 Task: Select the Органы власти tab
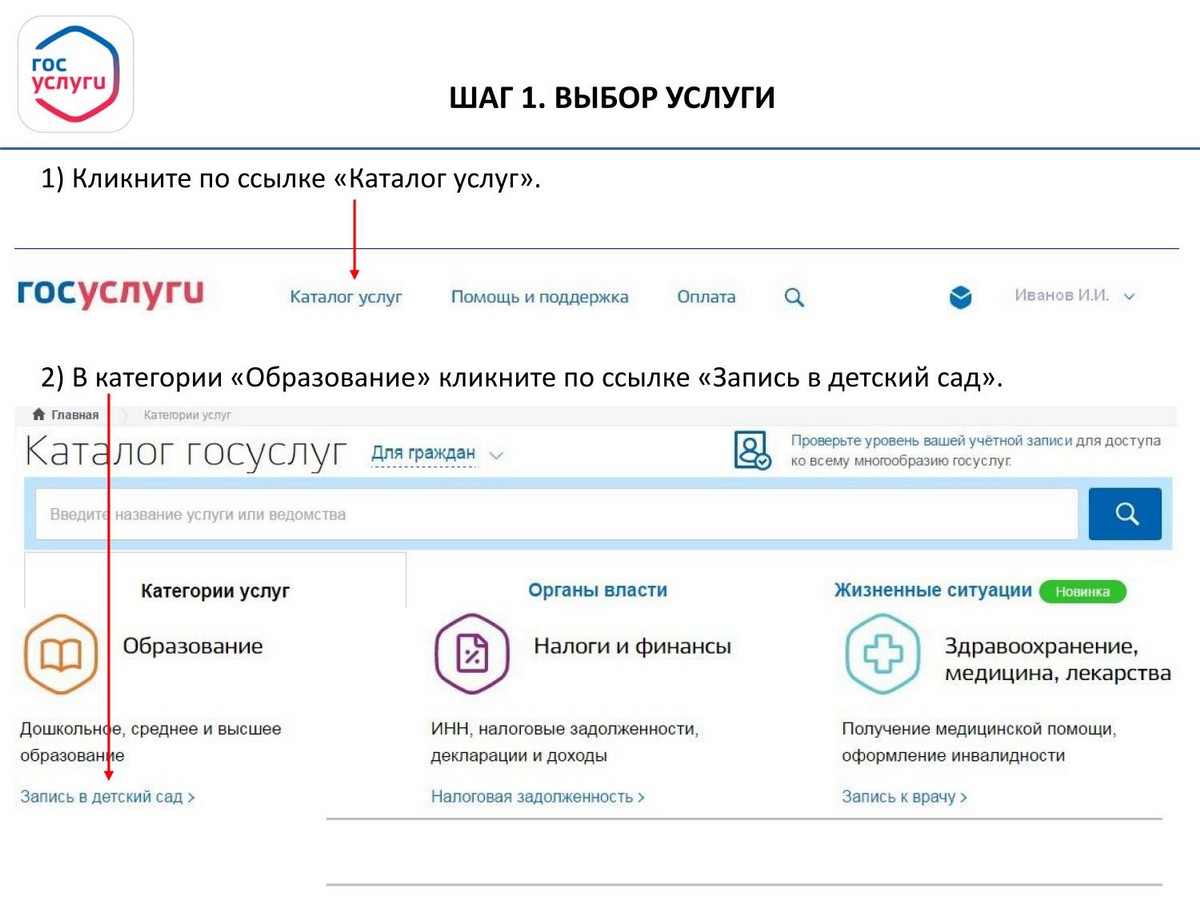coord(598,590)
